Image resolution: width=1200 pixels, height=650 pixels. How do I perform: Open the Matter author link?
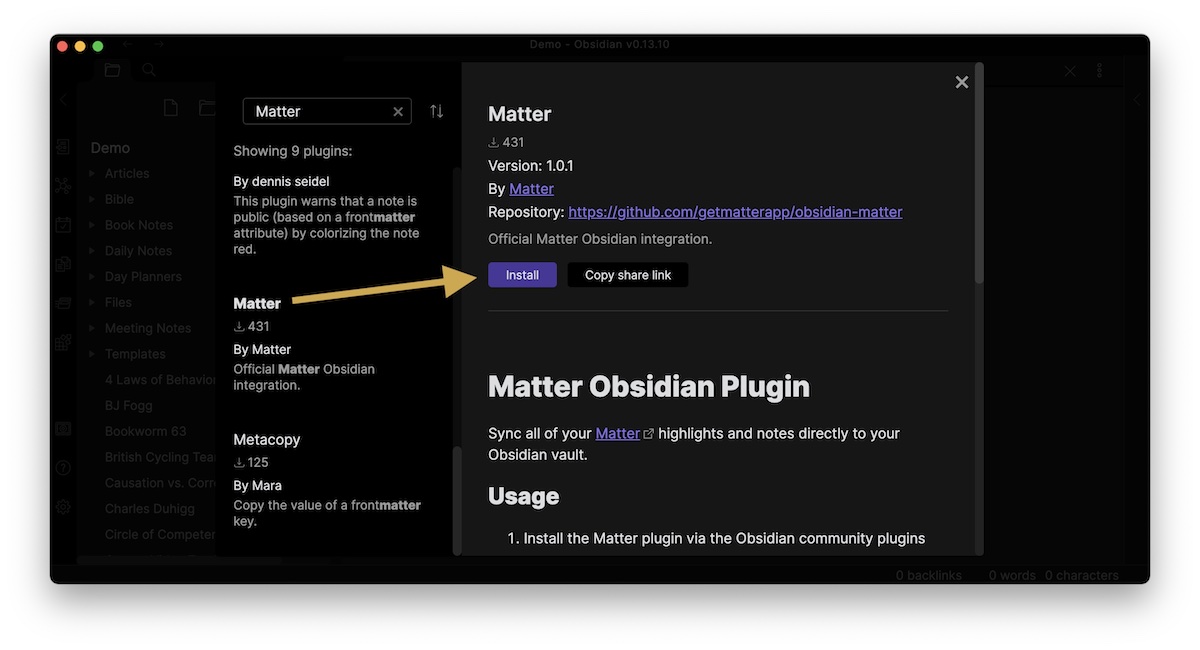531,189
